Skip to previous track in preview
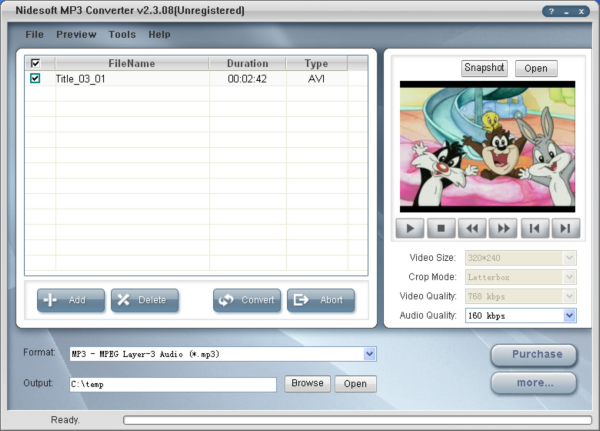The image size is (600, 431). (535, 228)
